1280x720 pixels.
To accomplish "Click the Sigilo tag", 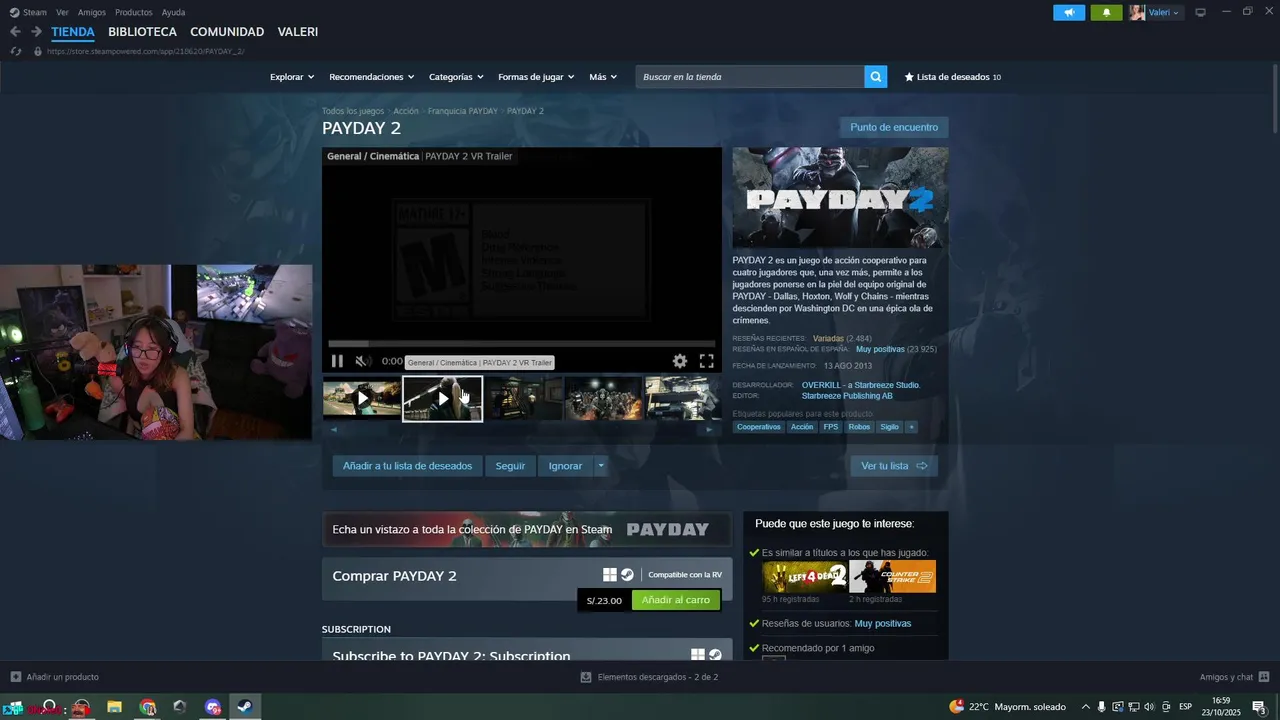I will [x=889, y=427].
